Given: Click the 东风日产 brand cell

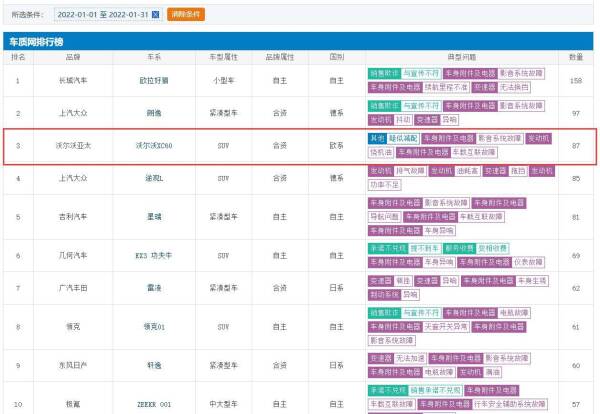Looking at the screenshot, I should tap(73, 365).
